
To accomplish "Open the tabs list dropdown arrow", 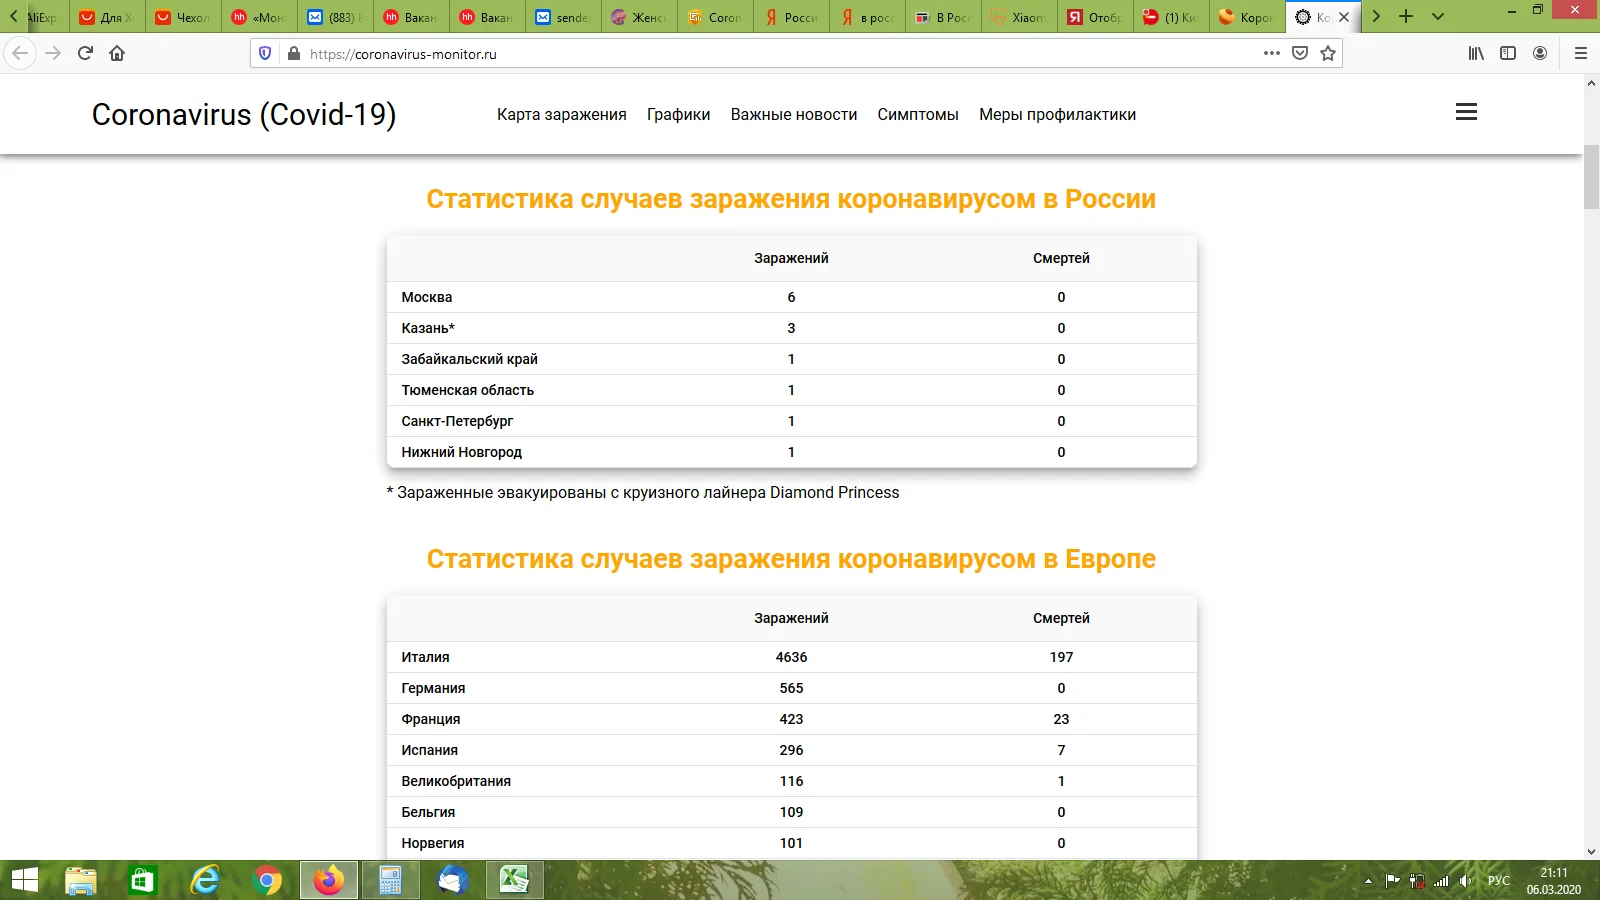I will coord(1437,17).
